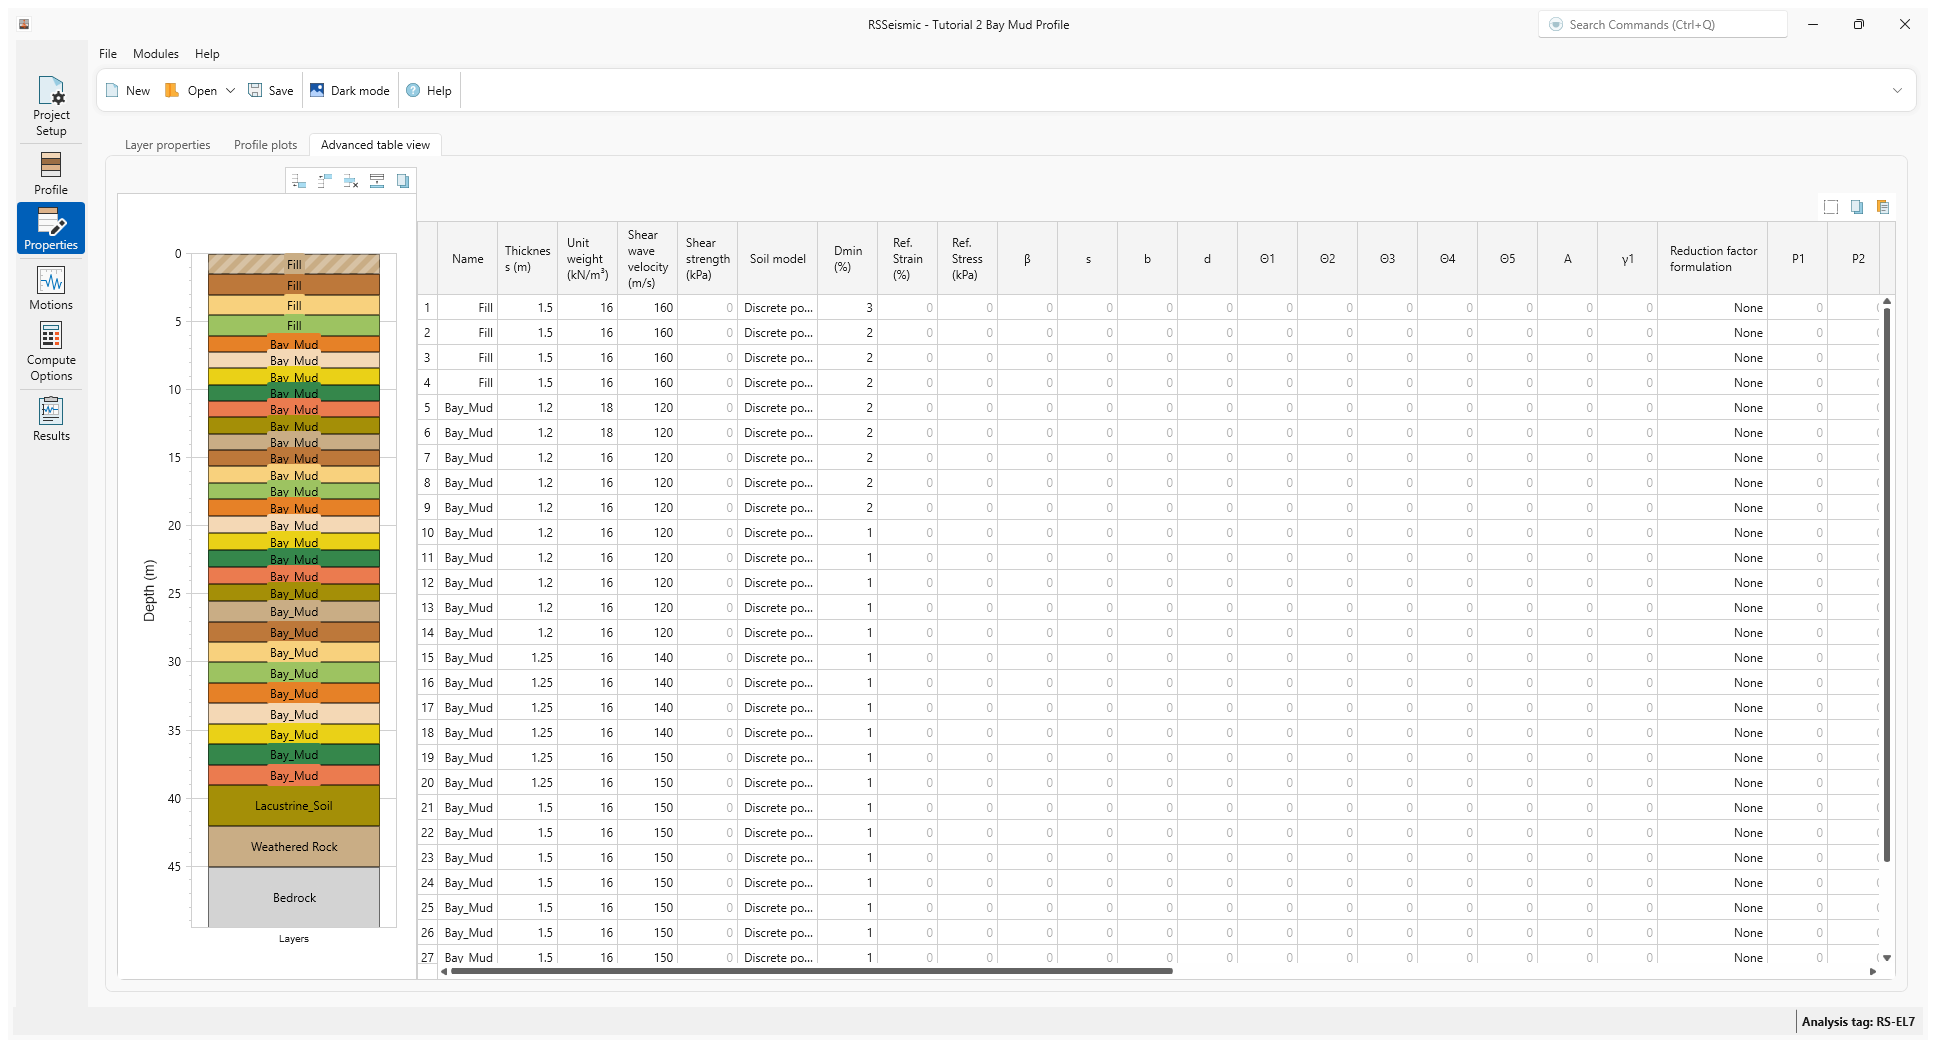
Task: Select the Properties sidebar item
Action: [51, 228]
